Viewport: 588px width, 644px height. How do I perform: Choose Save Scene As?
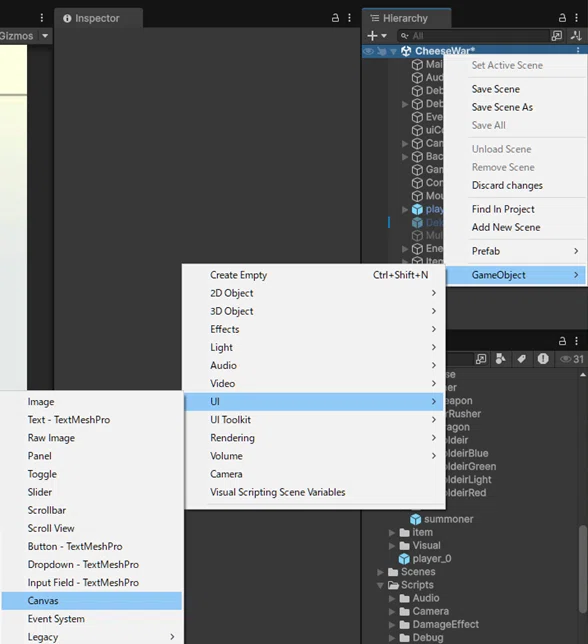coord(502,107)
